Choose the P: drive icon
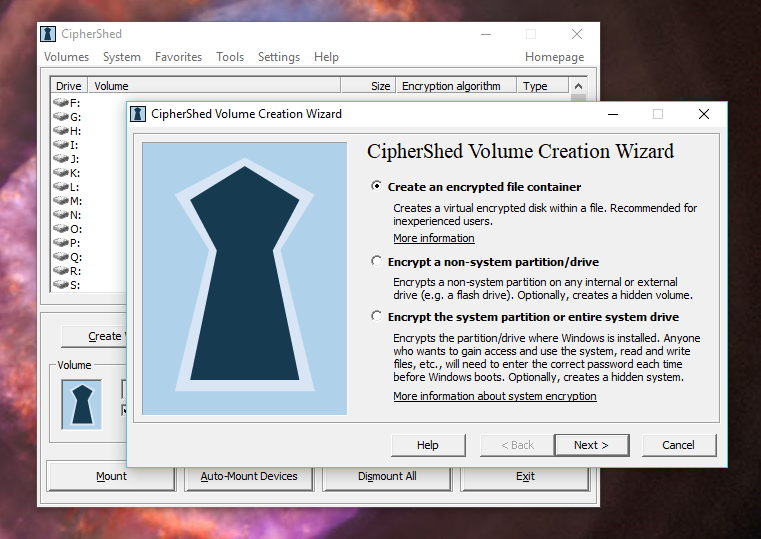The image size is (761, 539). pos(61,243)
